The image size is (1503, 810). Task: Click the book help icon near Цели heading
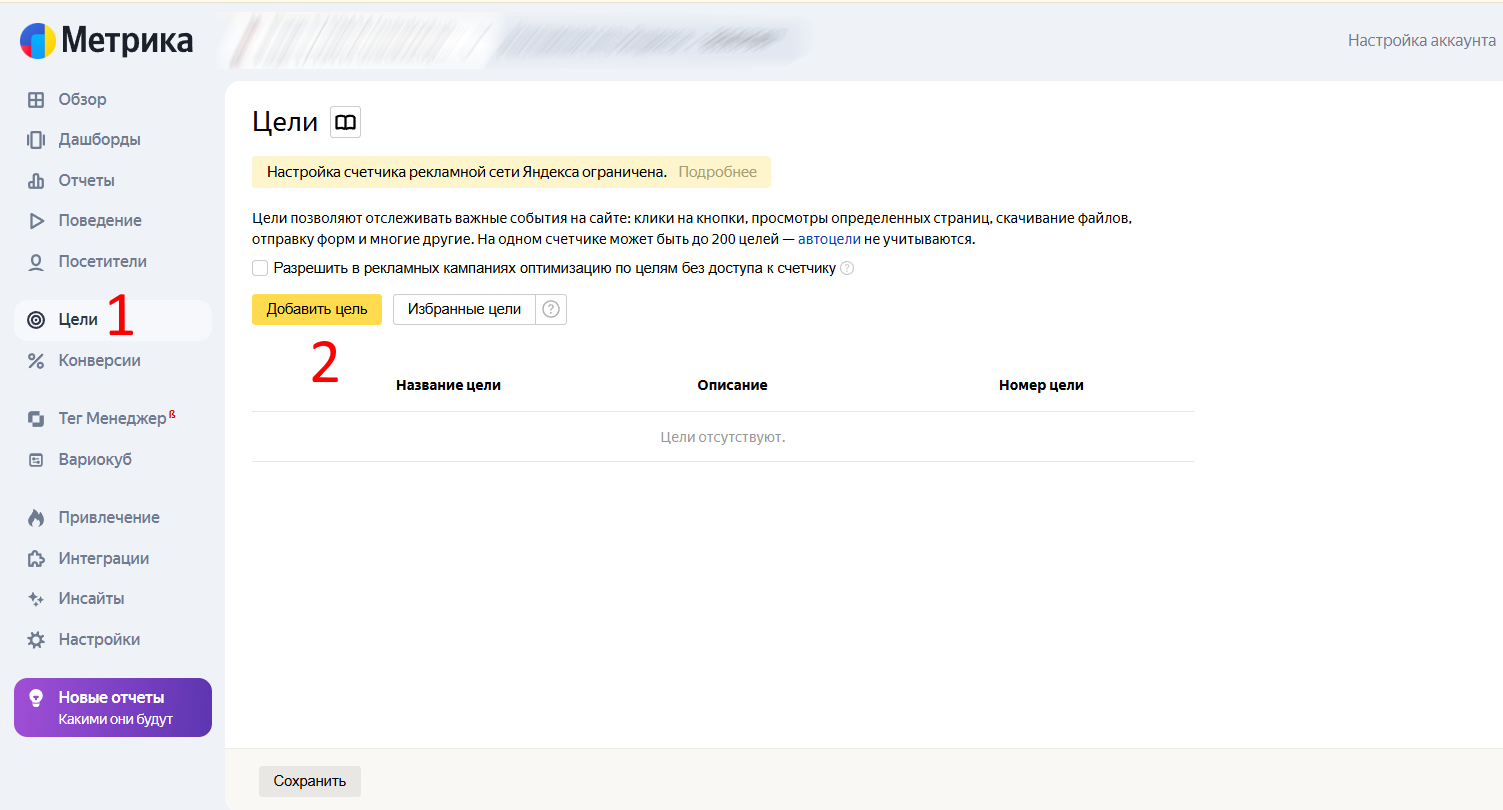345,122
